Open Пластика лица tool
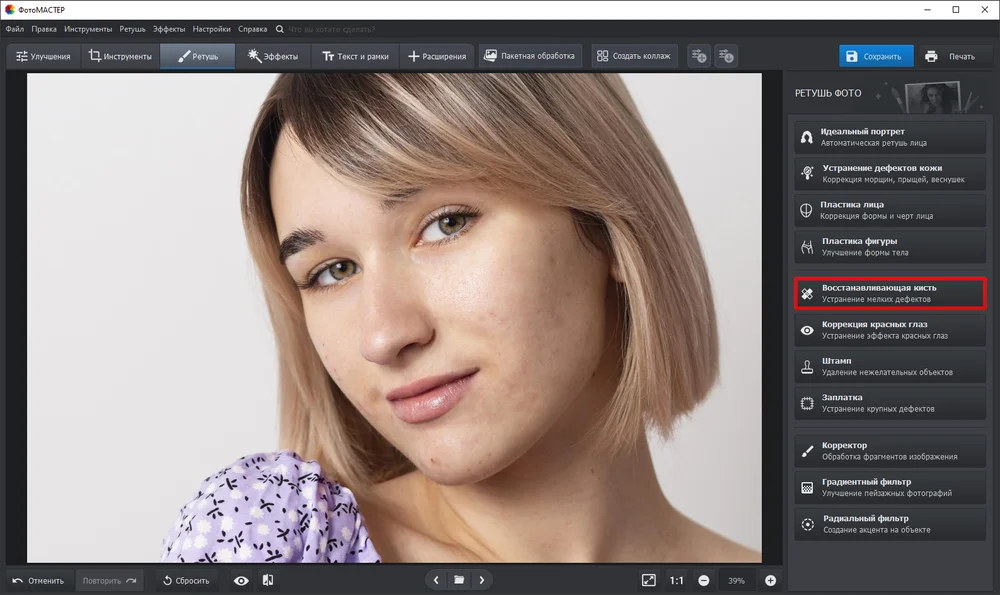The image size is (1000, 595). tap(890, 210)
